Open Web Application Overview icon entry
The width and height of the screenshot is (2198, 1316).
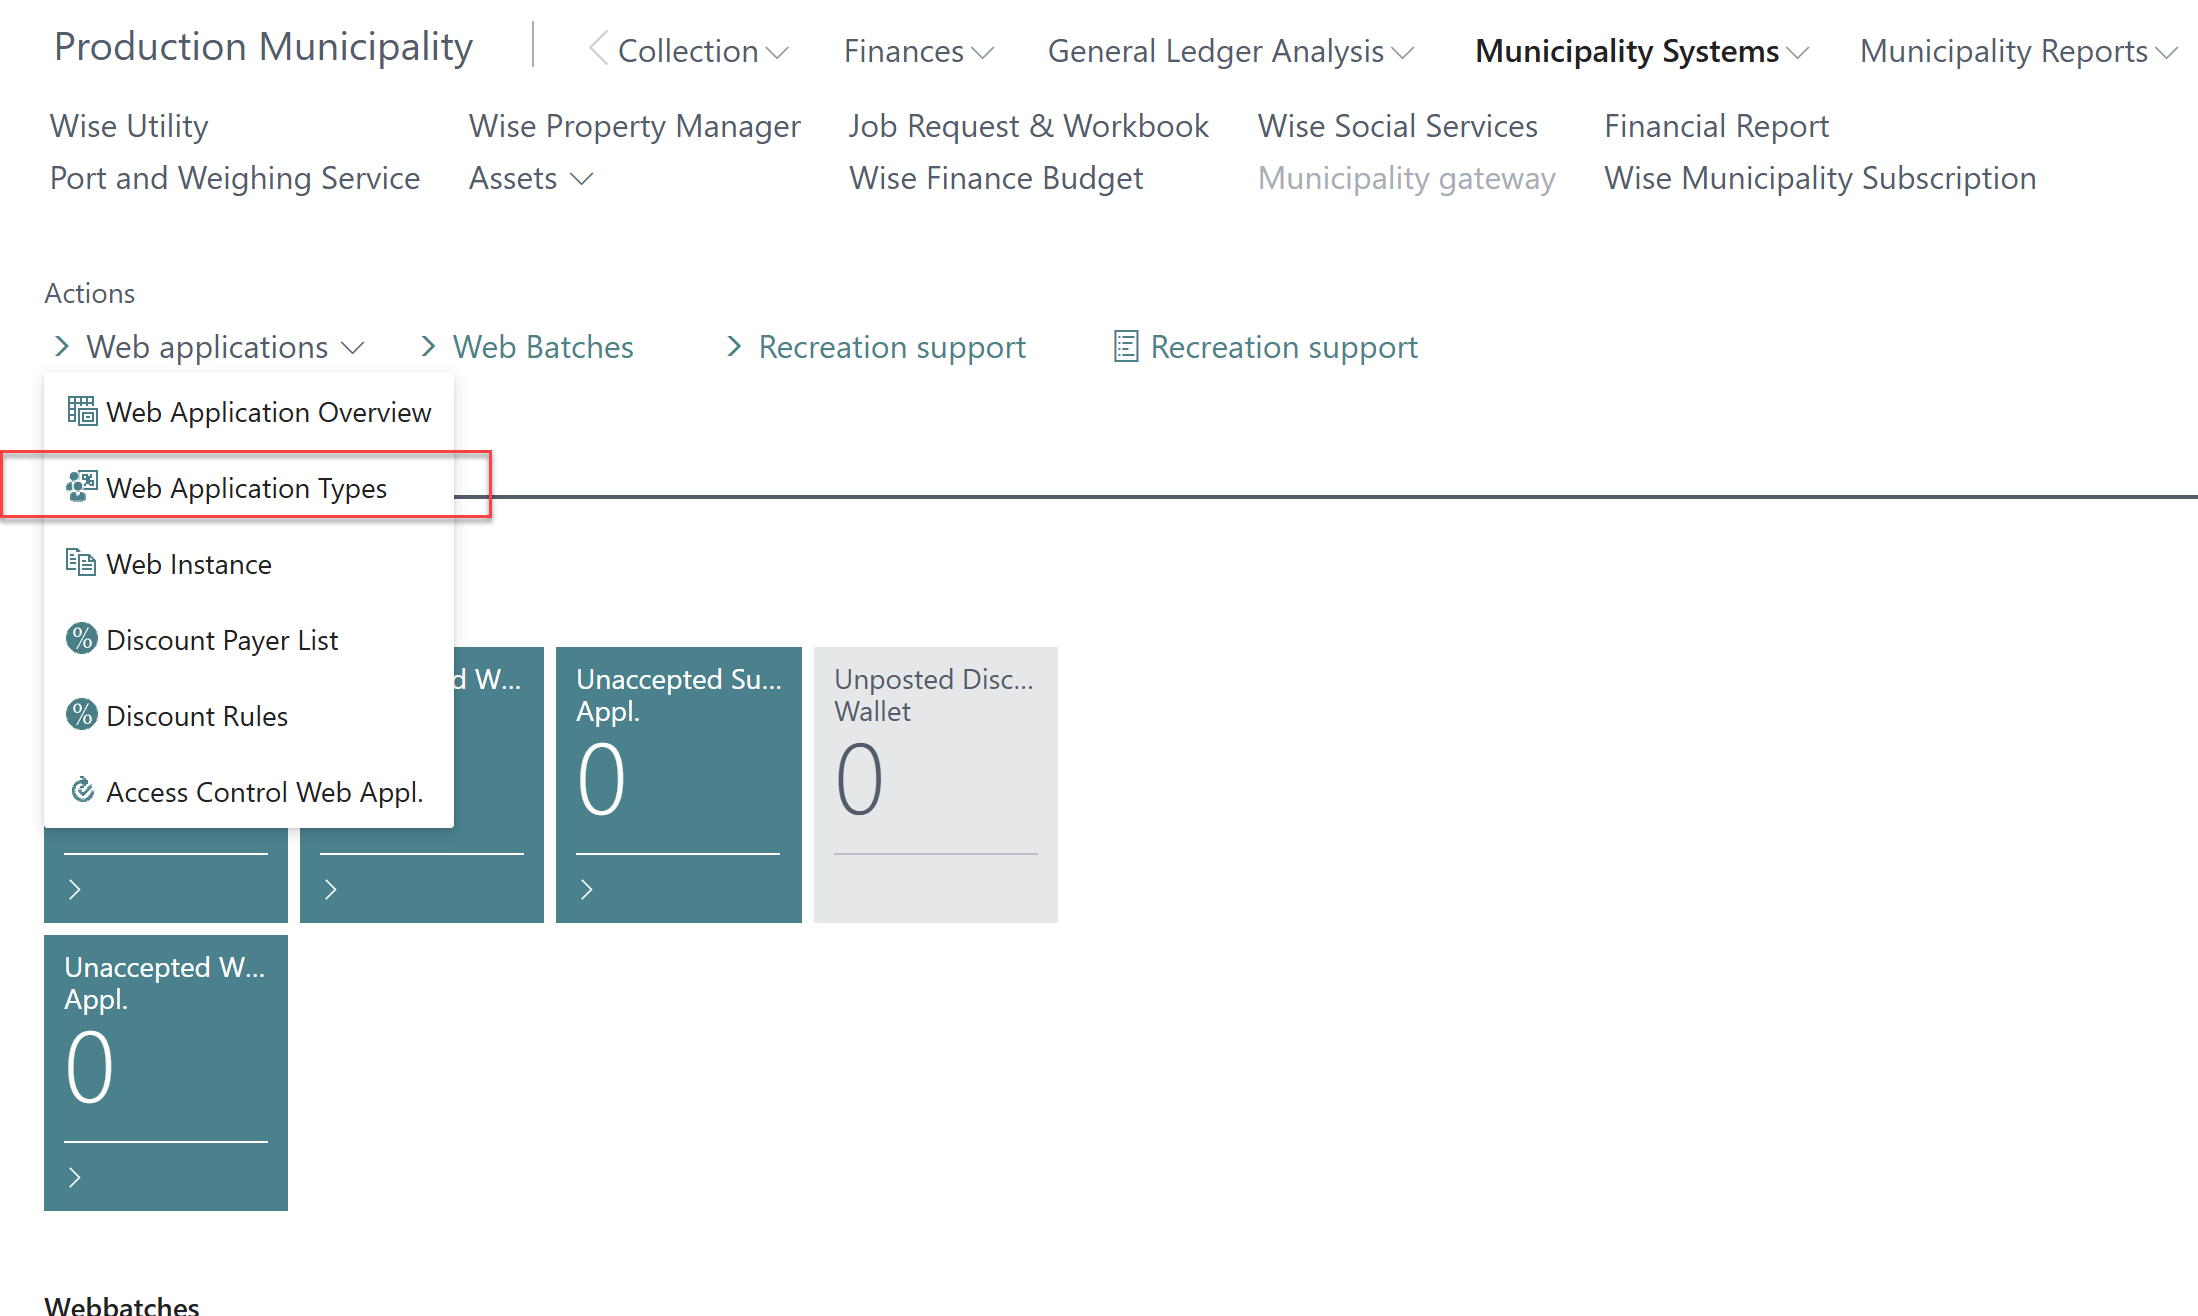click(x=82, y=411)
